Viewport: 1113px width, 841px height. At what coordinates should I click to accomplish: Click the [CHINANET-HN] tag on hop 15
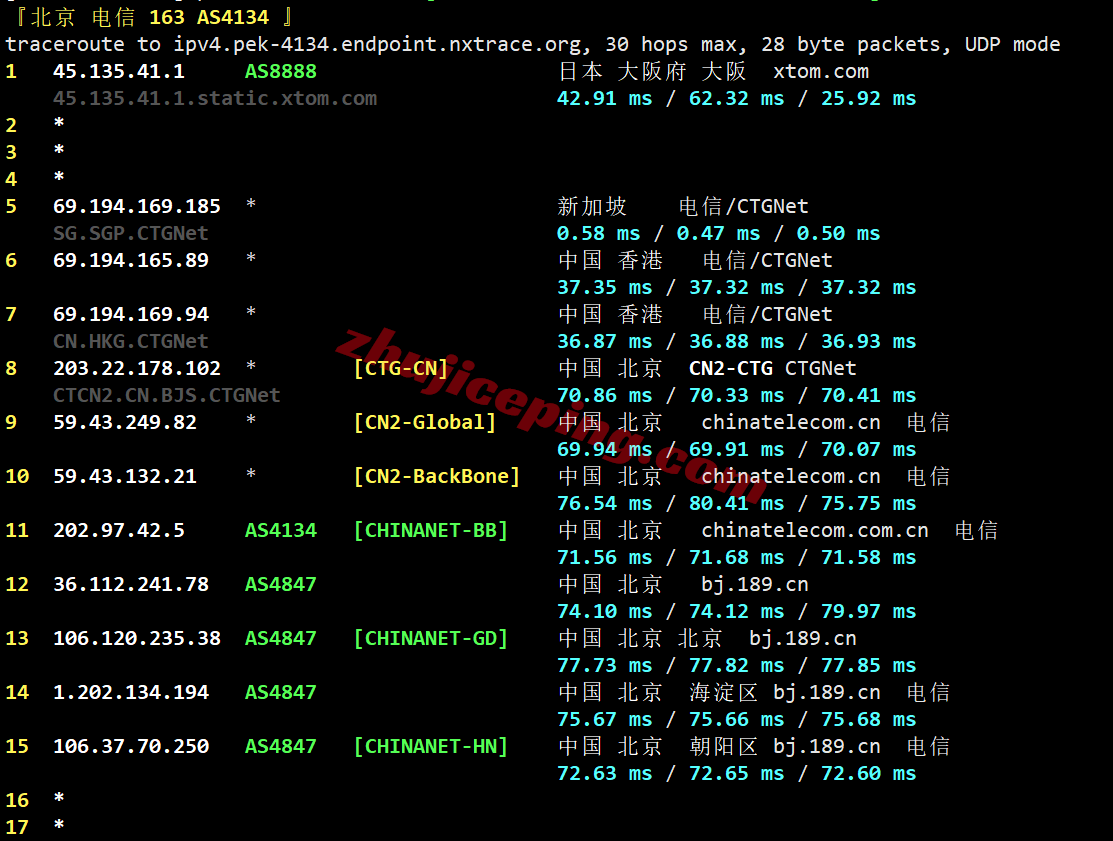tap(431, 746)
